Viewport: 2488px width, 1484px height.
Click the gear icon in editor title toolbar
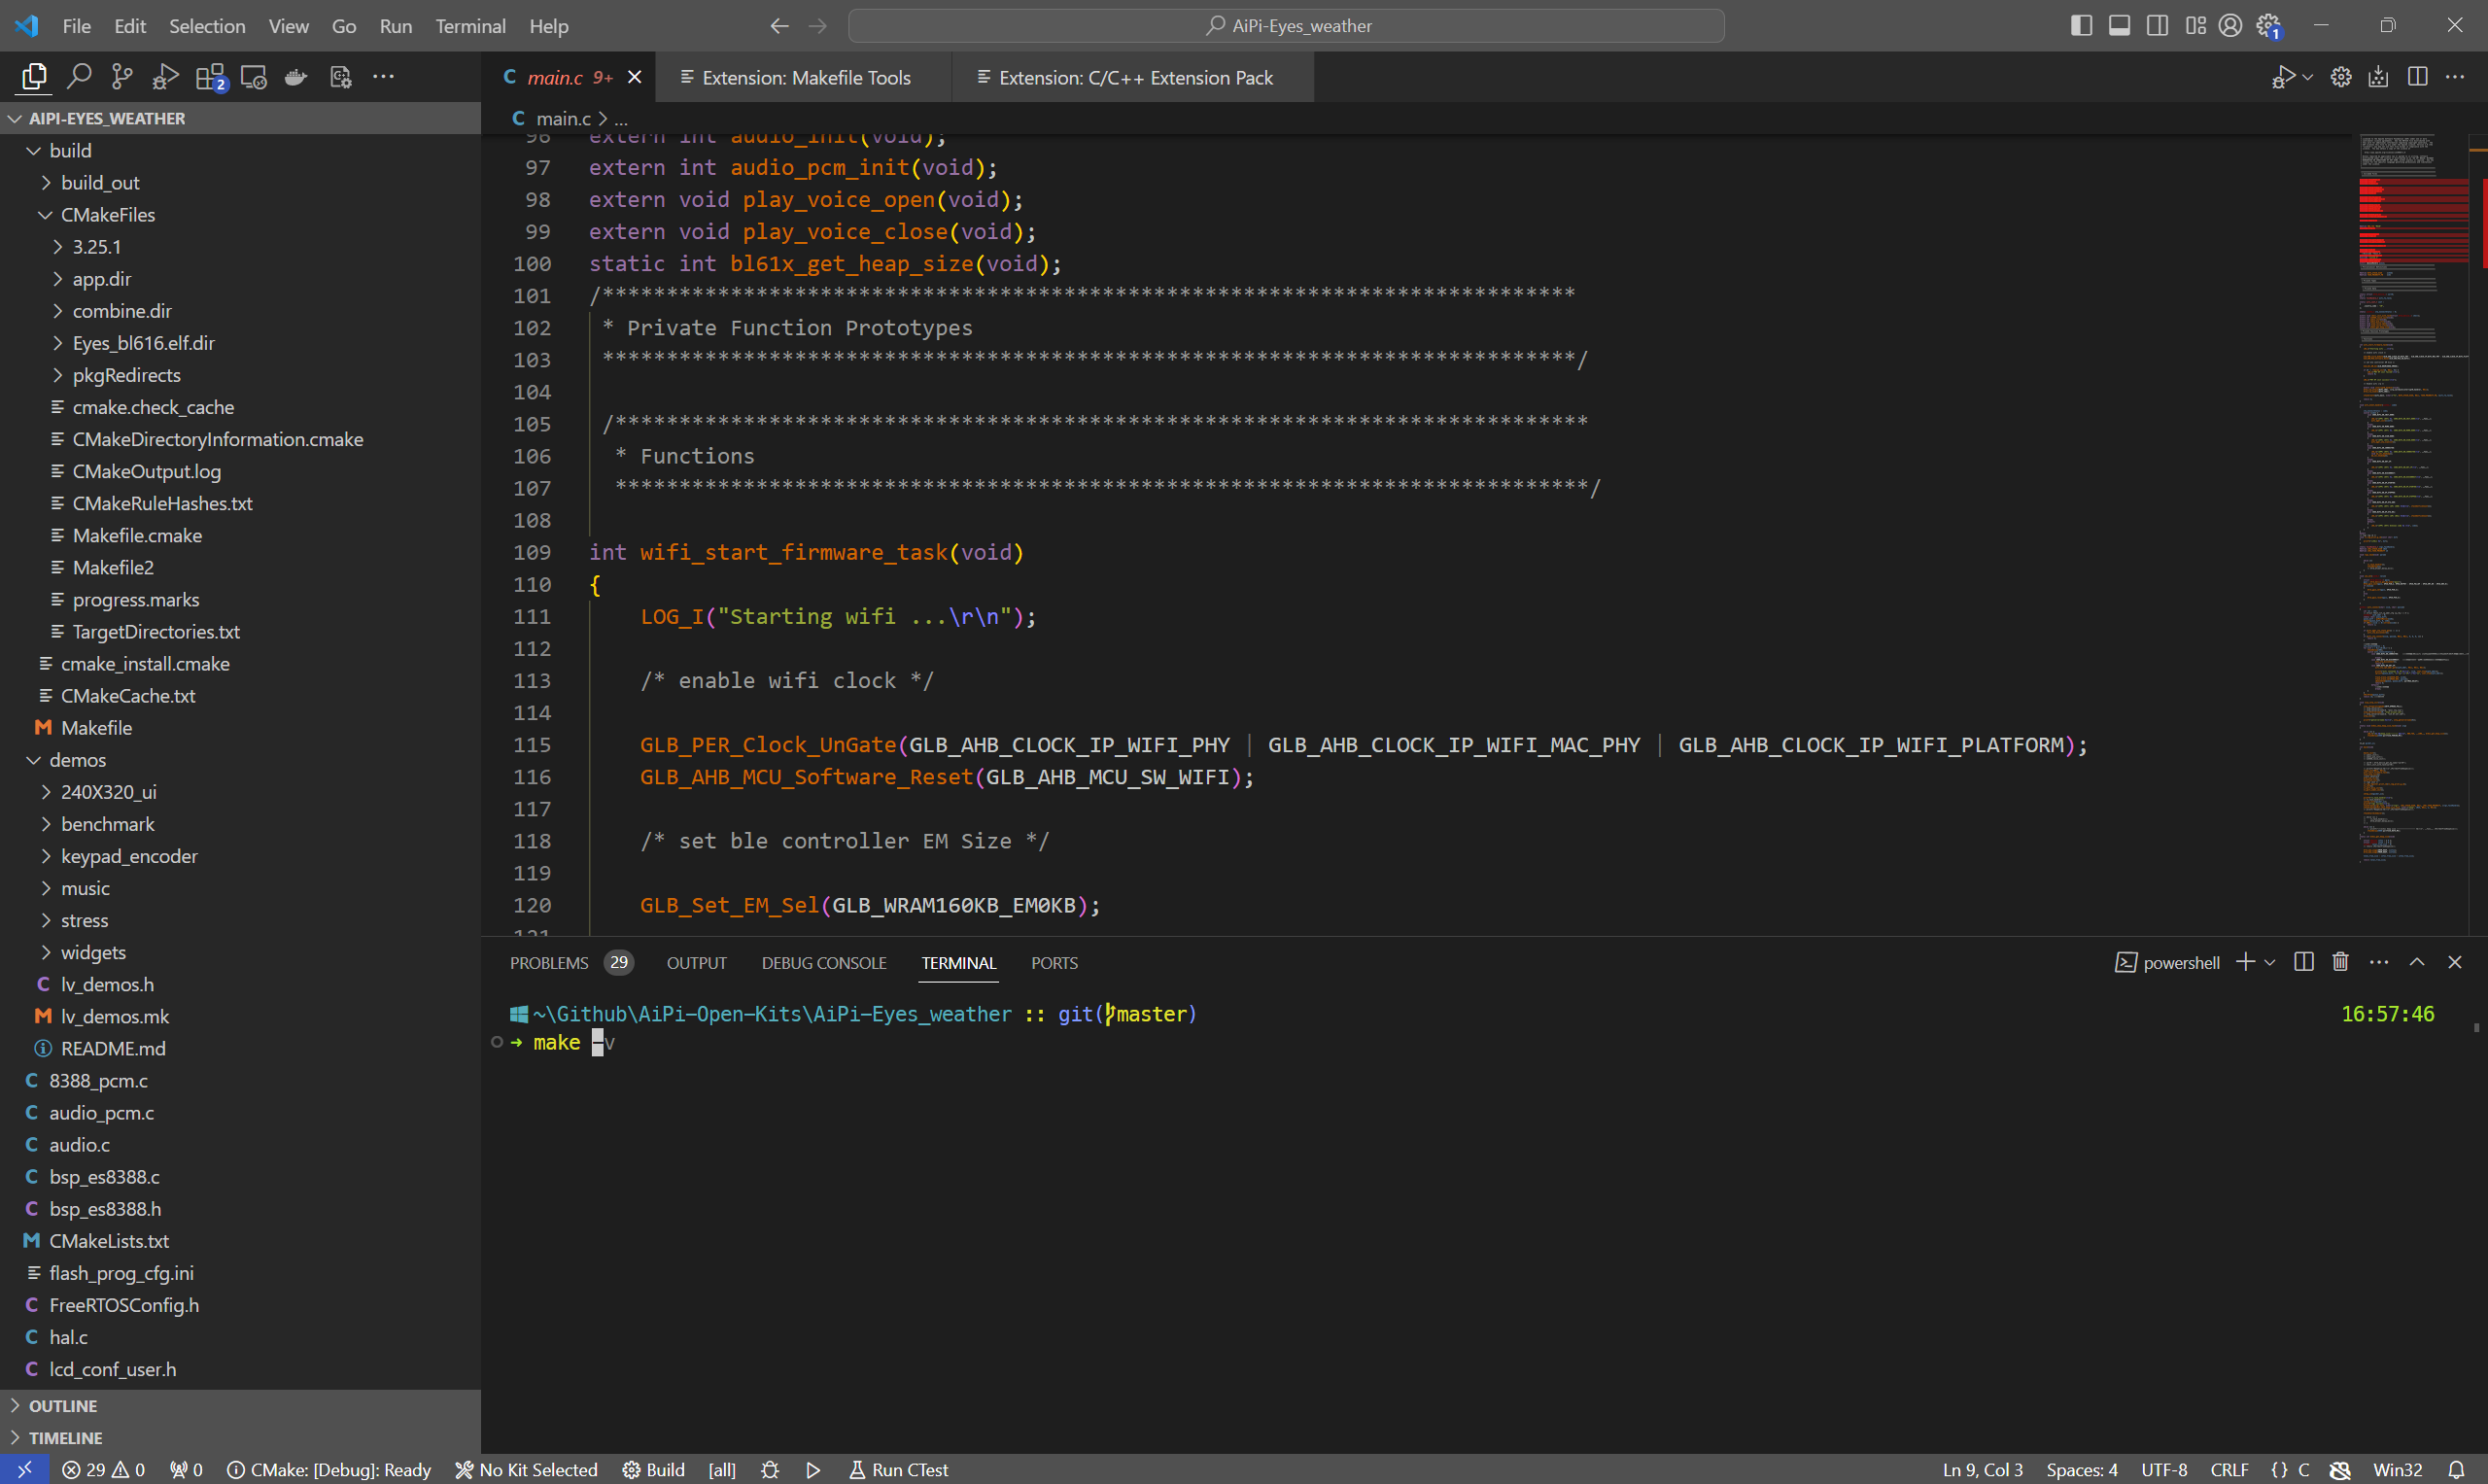2341,77
